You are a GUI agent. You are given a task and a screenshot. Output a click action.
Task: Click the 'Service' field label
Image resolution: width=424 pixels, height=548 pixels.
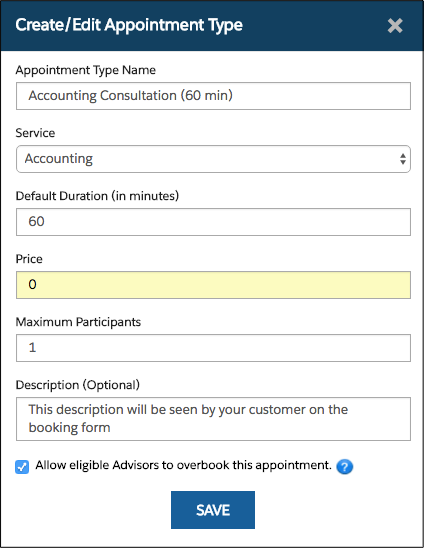[35, 133]
